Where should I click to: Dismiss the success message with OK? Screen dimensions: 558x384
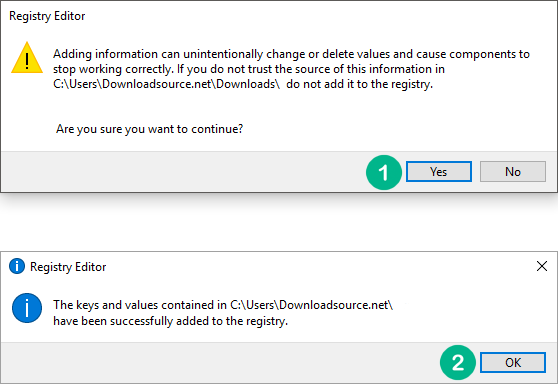pyautogui.click(x=512, y=362)
